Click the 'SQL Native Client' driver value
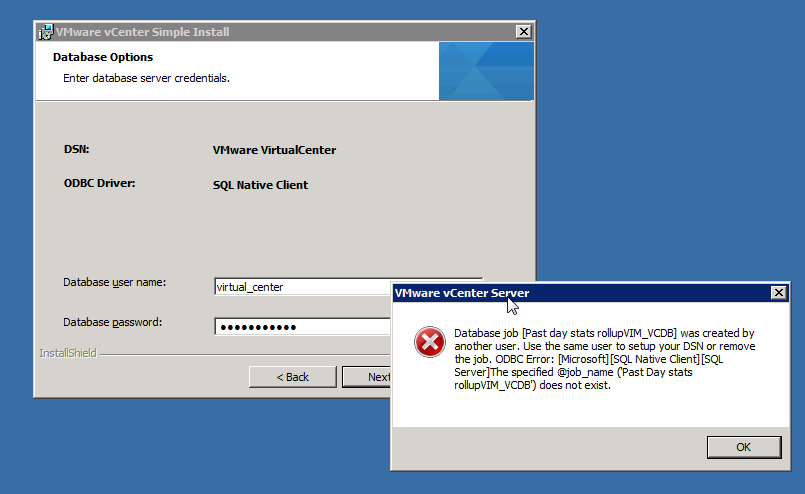 click(260, 185)
